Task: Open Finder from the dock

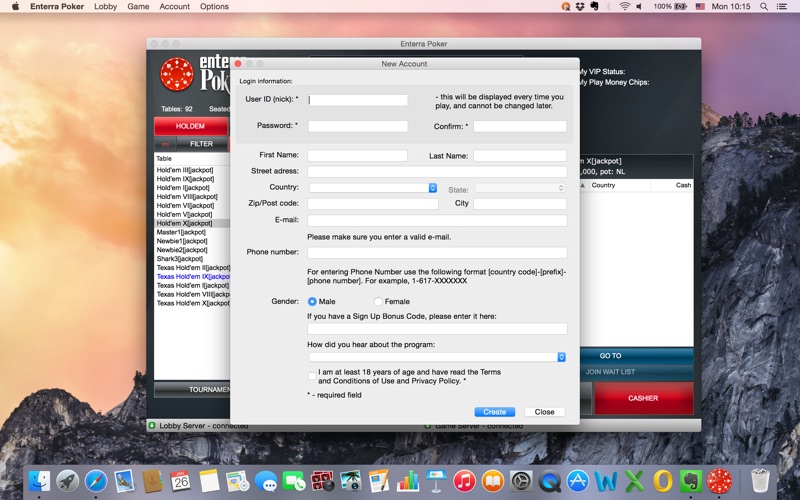Action: coord(39,481)
